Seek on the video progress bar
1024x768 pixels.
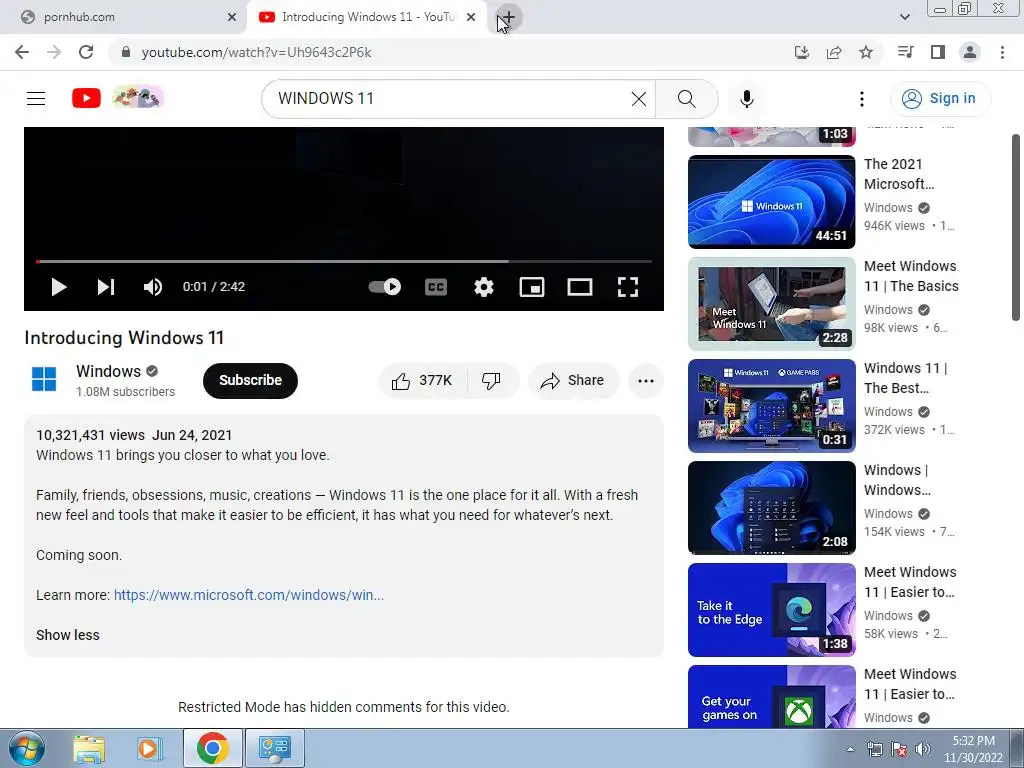pyautogui.click(x=344, y=261)
